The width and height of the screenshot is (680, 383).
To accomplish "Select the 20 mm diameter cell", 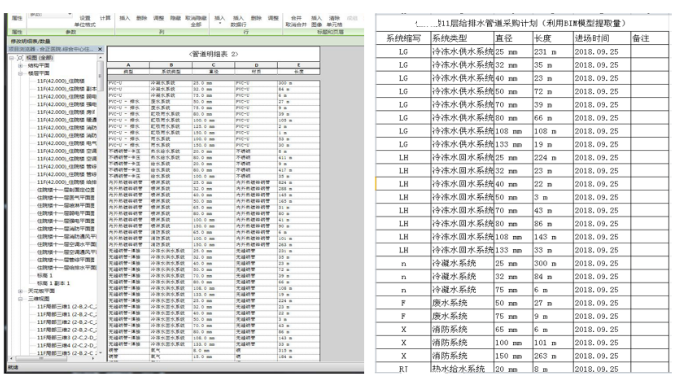I will (513, 369).
